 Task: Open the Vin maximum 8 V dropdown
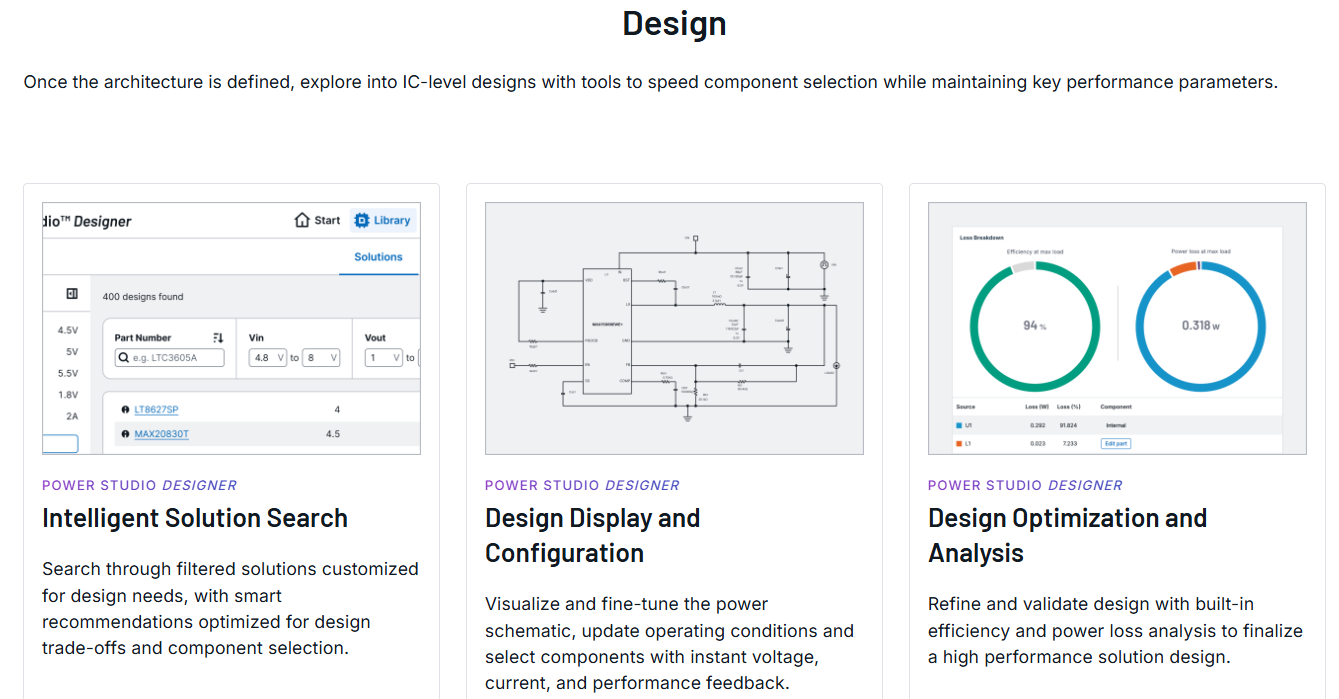[321, 357]
